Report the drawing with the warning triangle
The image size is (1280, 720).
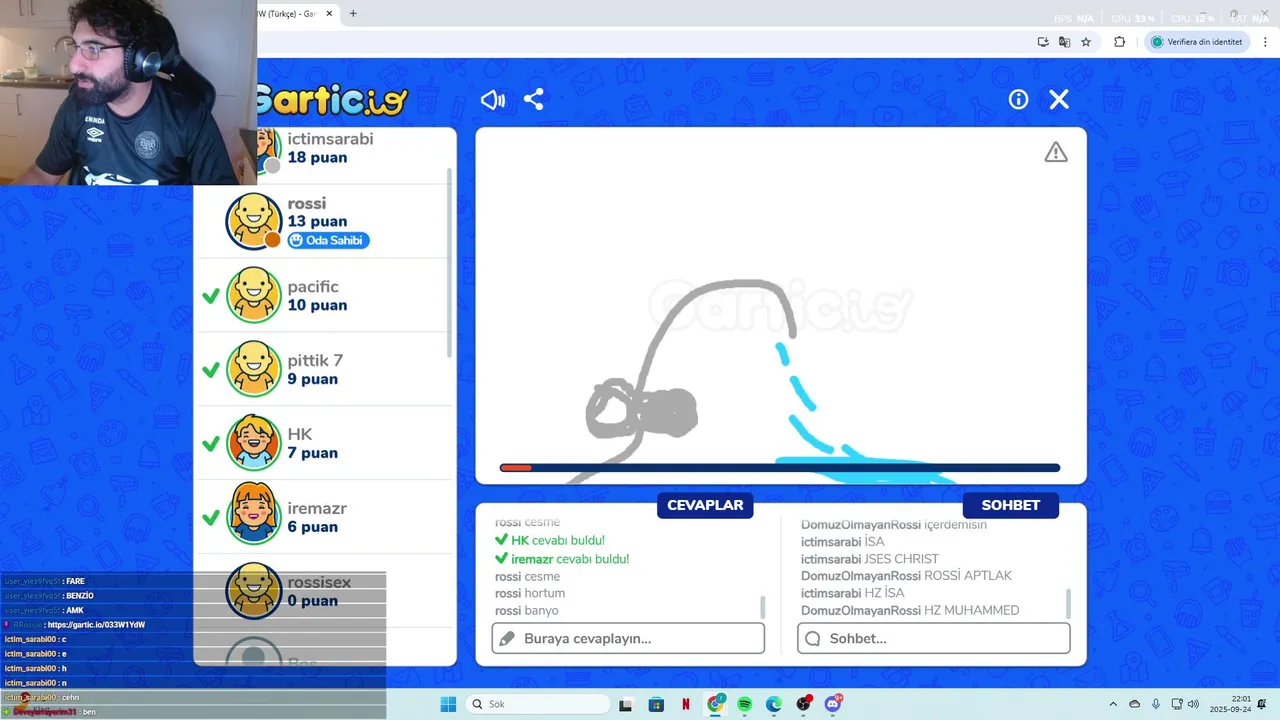point(1056,152)
